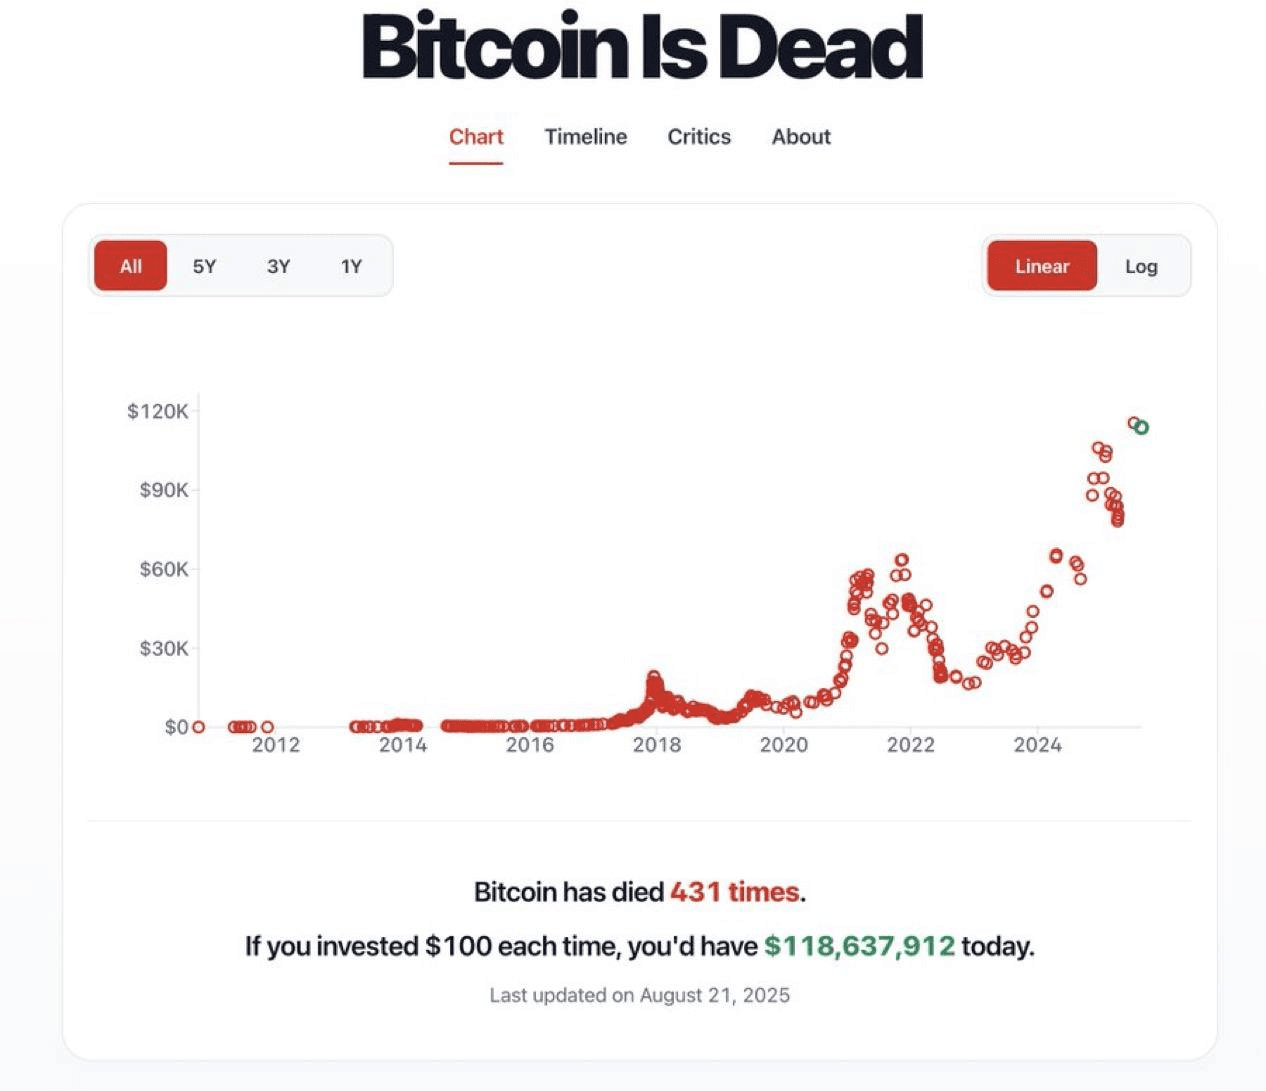This screenshot has height=1091, width=1266.
Task: Show the 5Y time range
Action: click(204, 266)
